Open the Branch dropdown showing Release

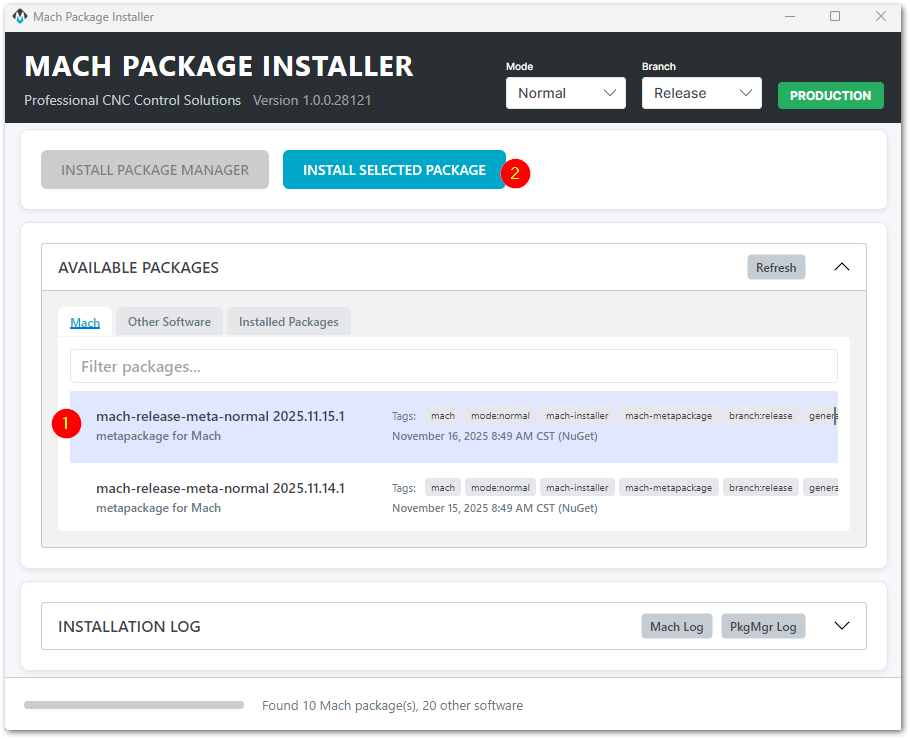coord(702,93)
